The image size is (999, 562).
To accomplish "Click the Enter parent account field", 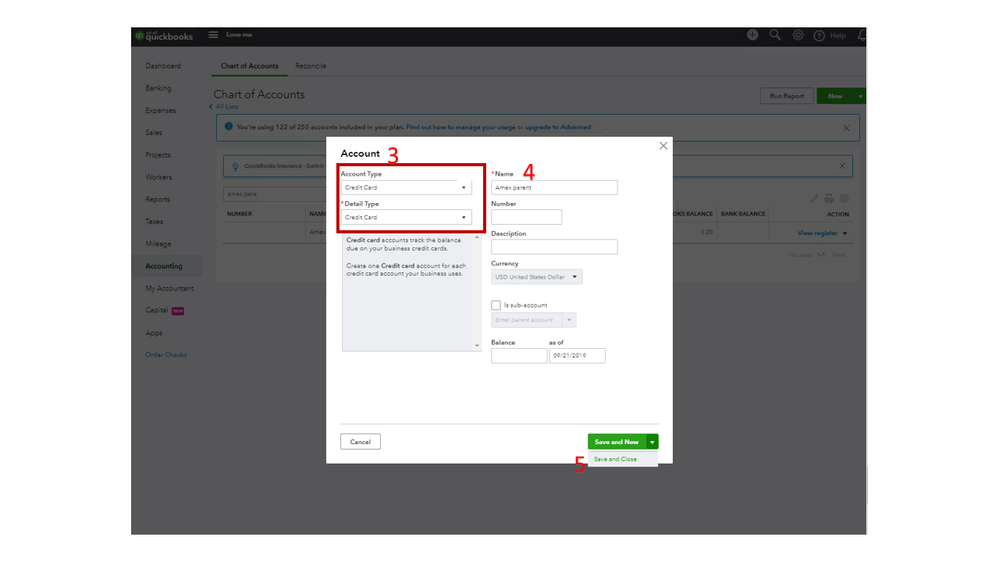I will coord(527,320).
